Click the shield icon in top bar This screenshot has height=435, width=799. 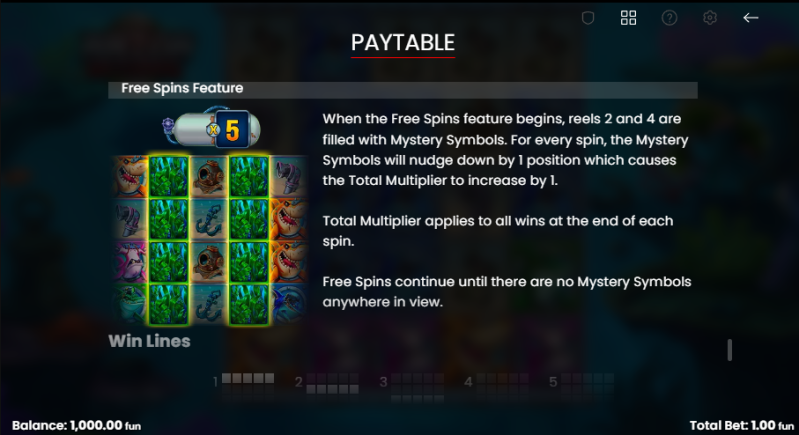[588, 18]
